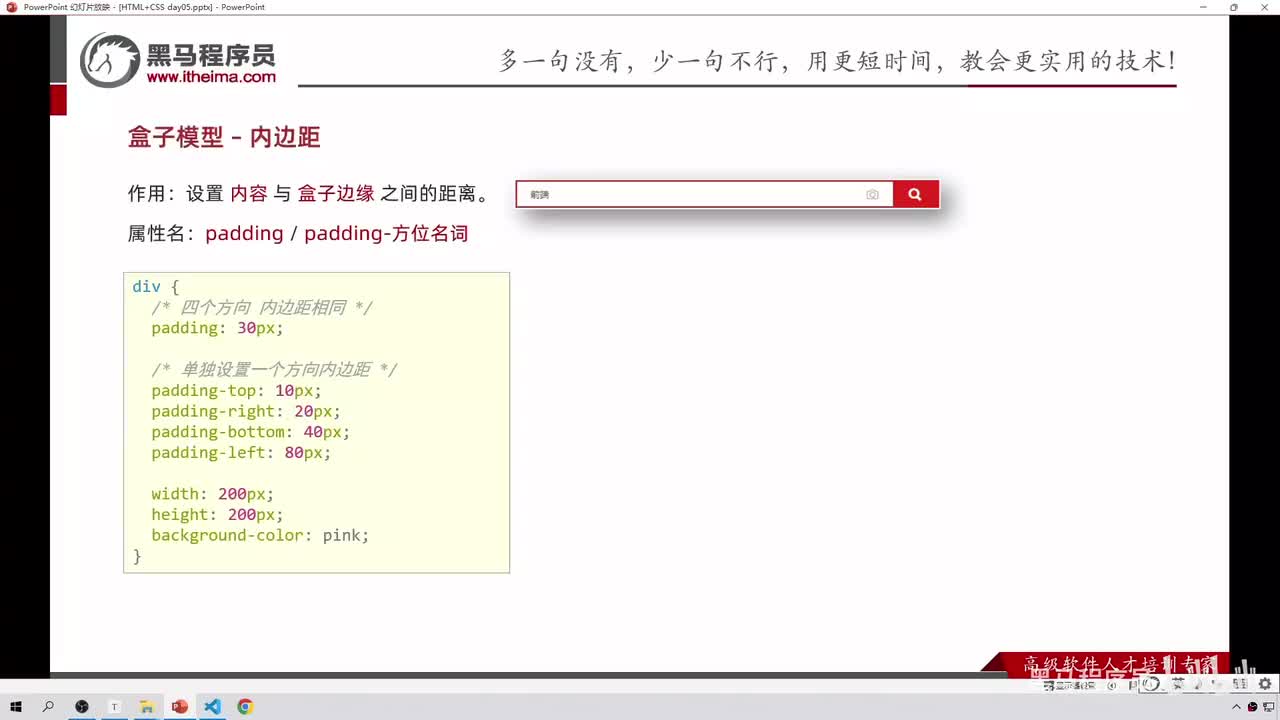Click the comment 四个方向 内边距相同

[261, 308]
